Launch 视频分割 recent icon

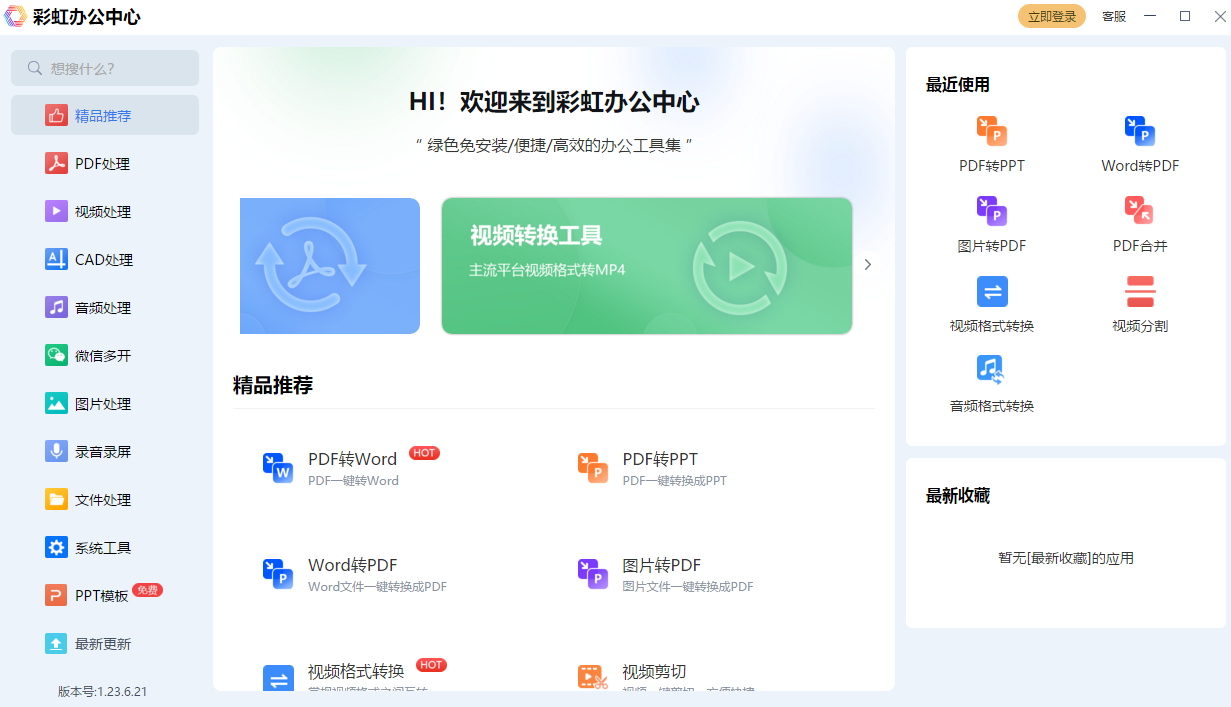pyautogui.click(x=1140, y=291)
